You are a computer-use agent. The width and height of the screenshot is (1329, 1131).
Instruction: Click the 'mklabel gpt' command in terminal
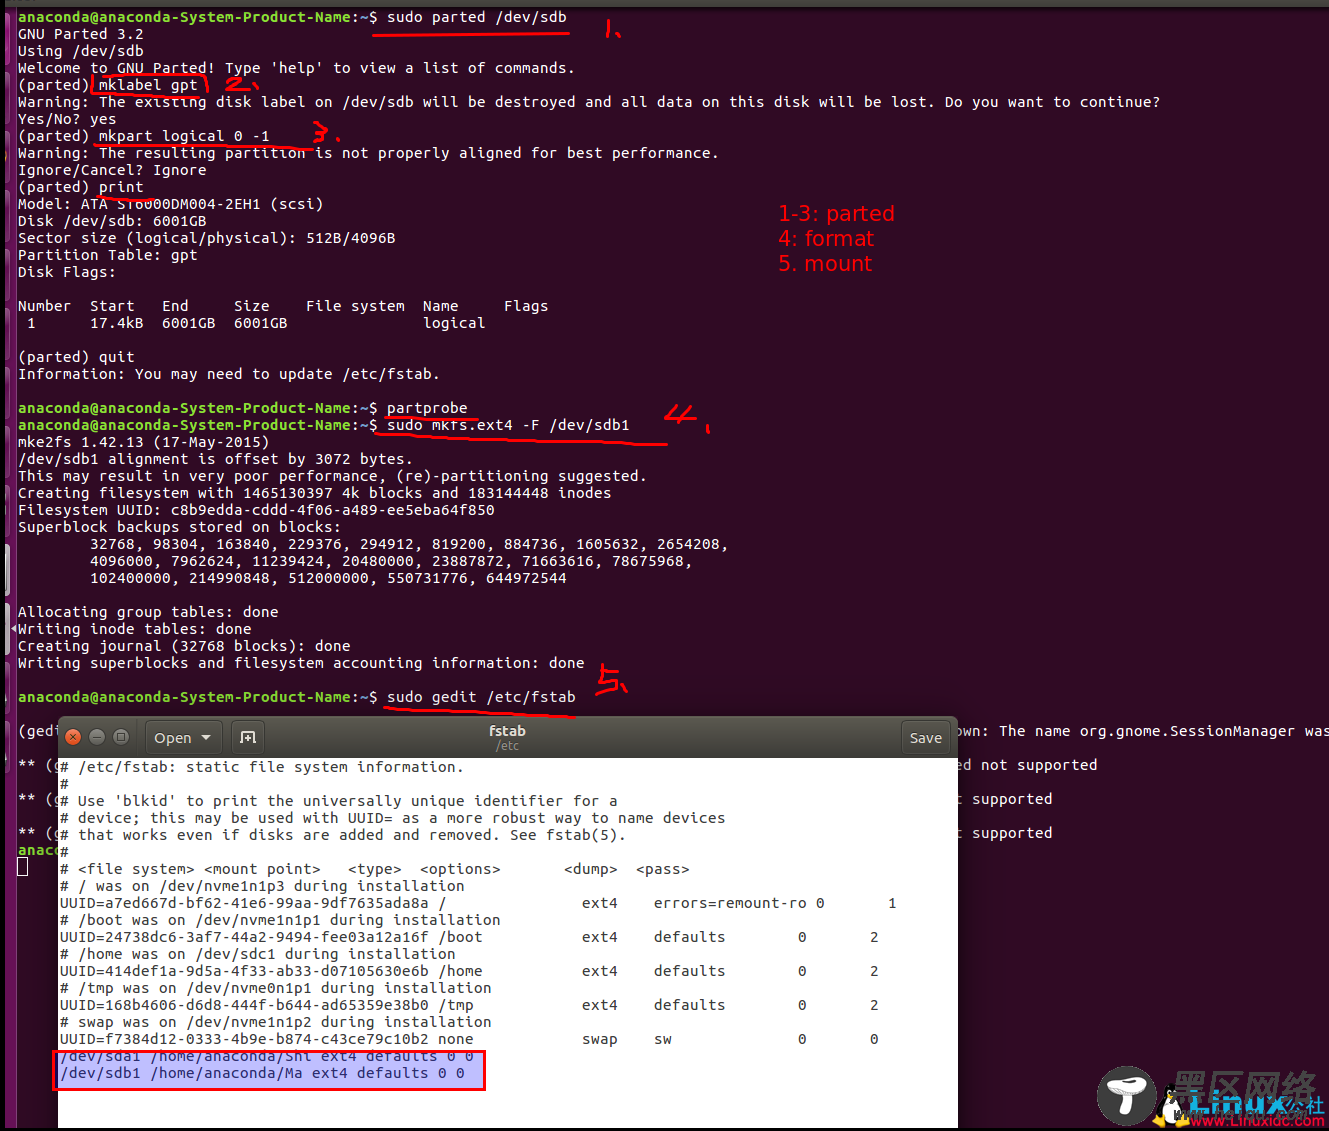[x=148, y=85]
